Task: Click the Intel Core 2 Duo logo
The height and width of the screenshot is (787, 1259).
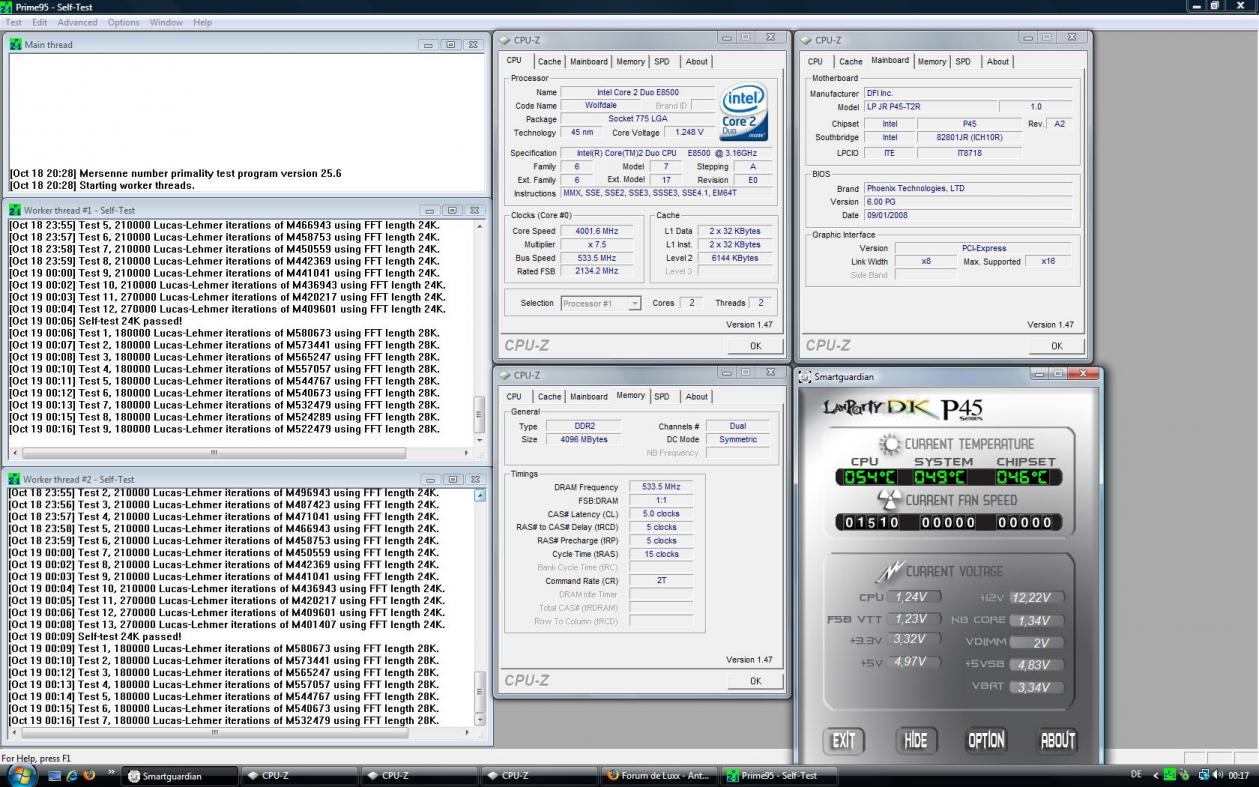Action: coord(743,111)
